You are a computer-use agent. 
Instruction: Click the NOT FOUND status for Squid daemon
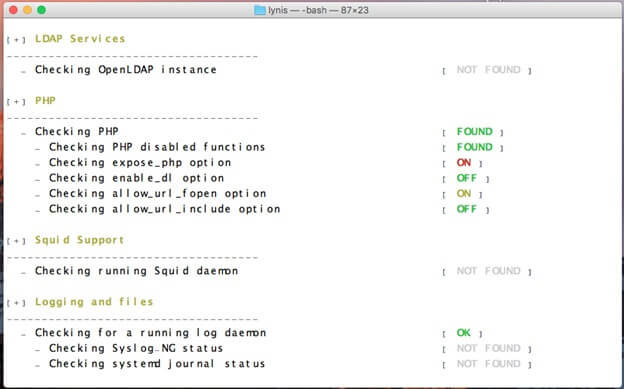click(x=488, y=272)
